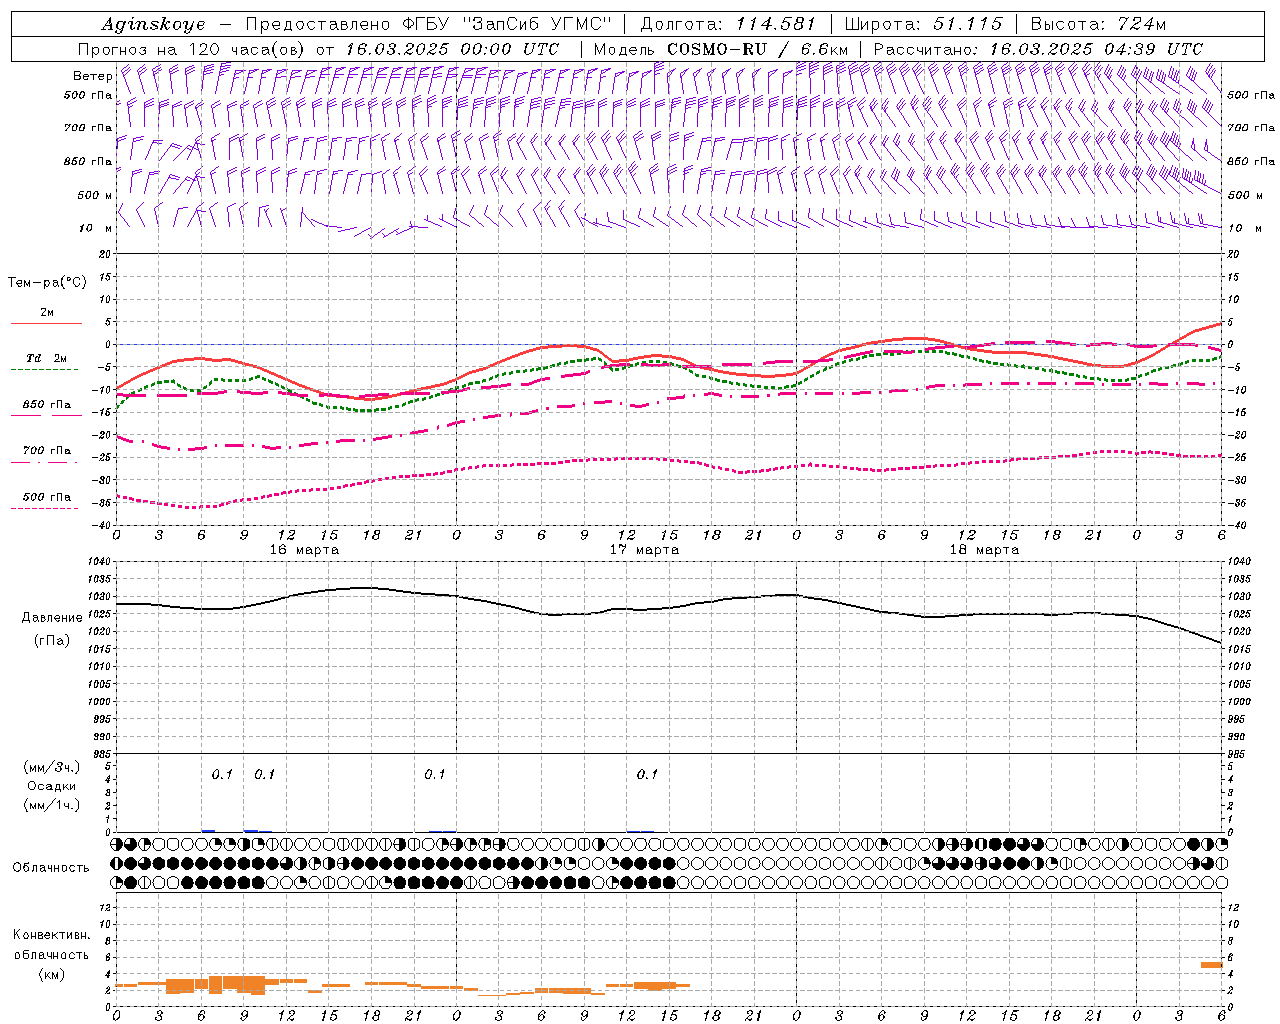The height and width of the screenshot is (1024, 1280).
Task: Click the (мм/3ч.) precipitation unit label
Action: pos(52,767)
